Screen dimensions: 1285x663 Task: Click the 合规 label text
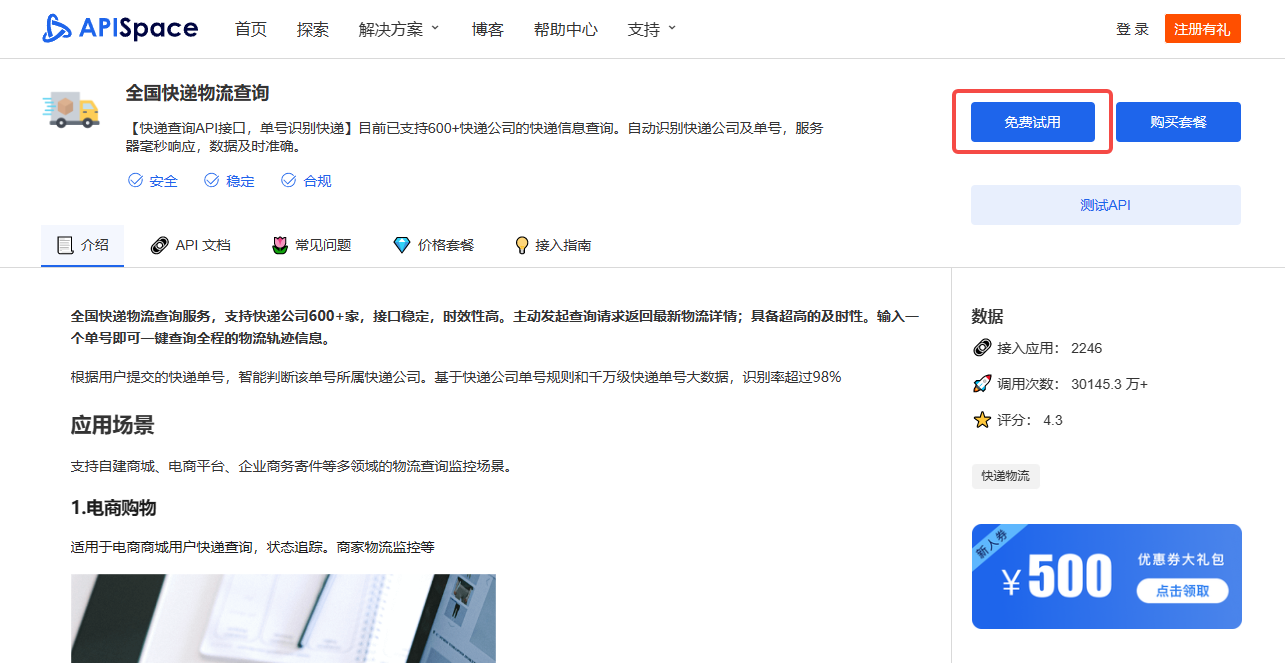pyautogui.click(x=317, y=181)
